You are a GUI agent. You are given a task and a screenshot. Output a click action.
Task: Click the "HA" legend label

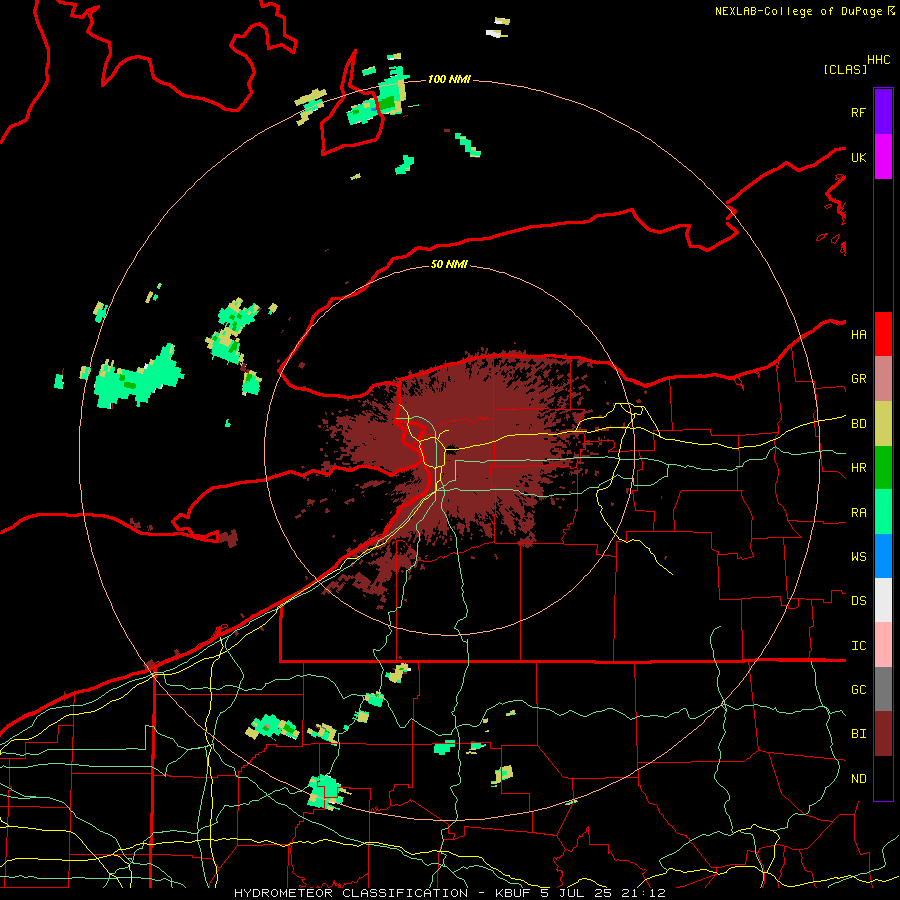click(x=859, y=335)
